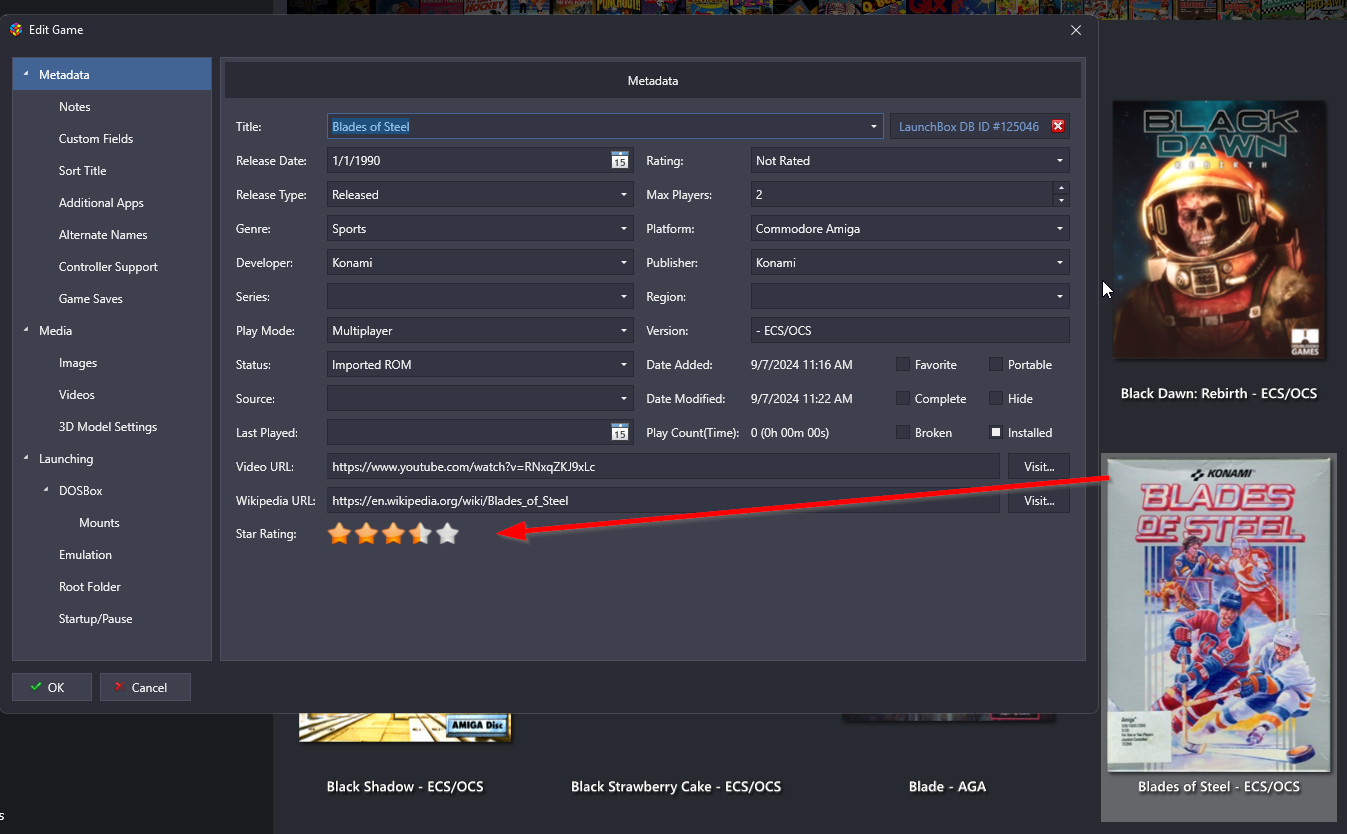Image resolution: width=1347 pixels, height=834 pixels.
Task: Click the OK button
Action: pyautogui.click(x=52, y=687)
